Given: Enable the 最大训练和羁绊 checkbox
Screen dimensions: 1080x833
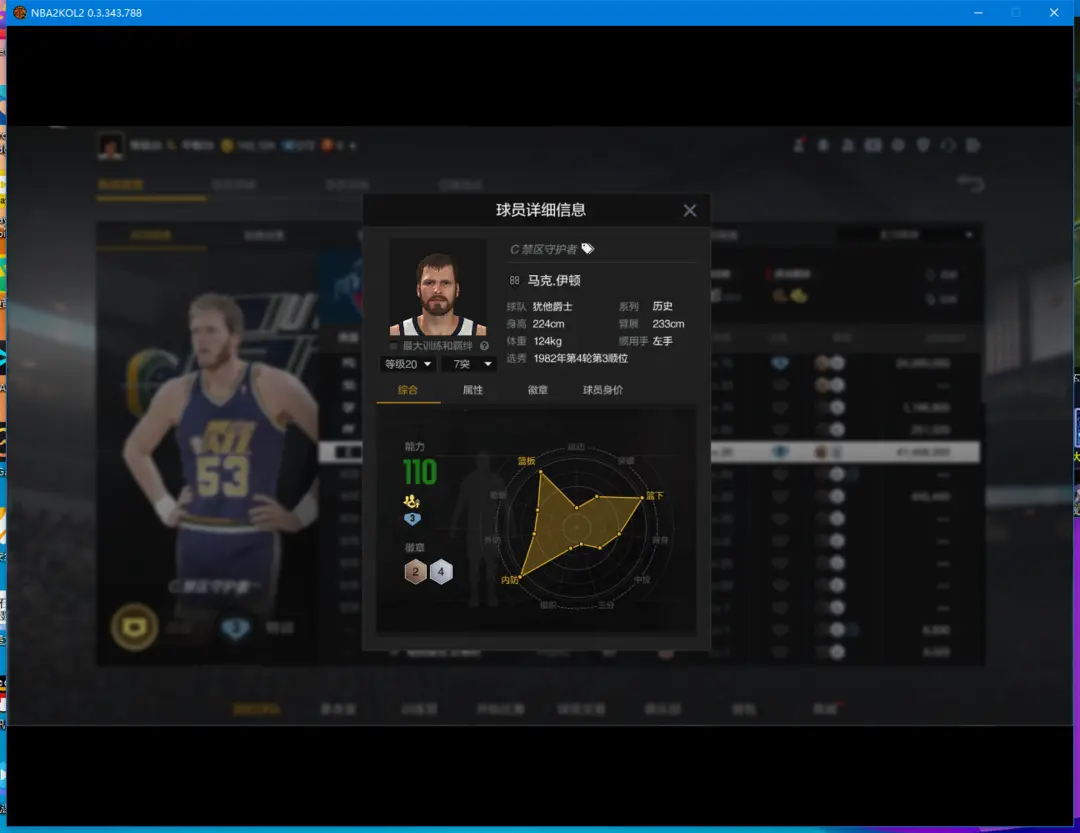Looking at the screenshot, I should point(393,346).
